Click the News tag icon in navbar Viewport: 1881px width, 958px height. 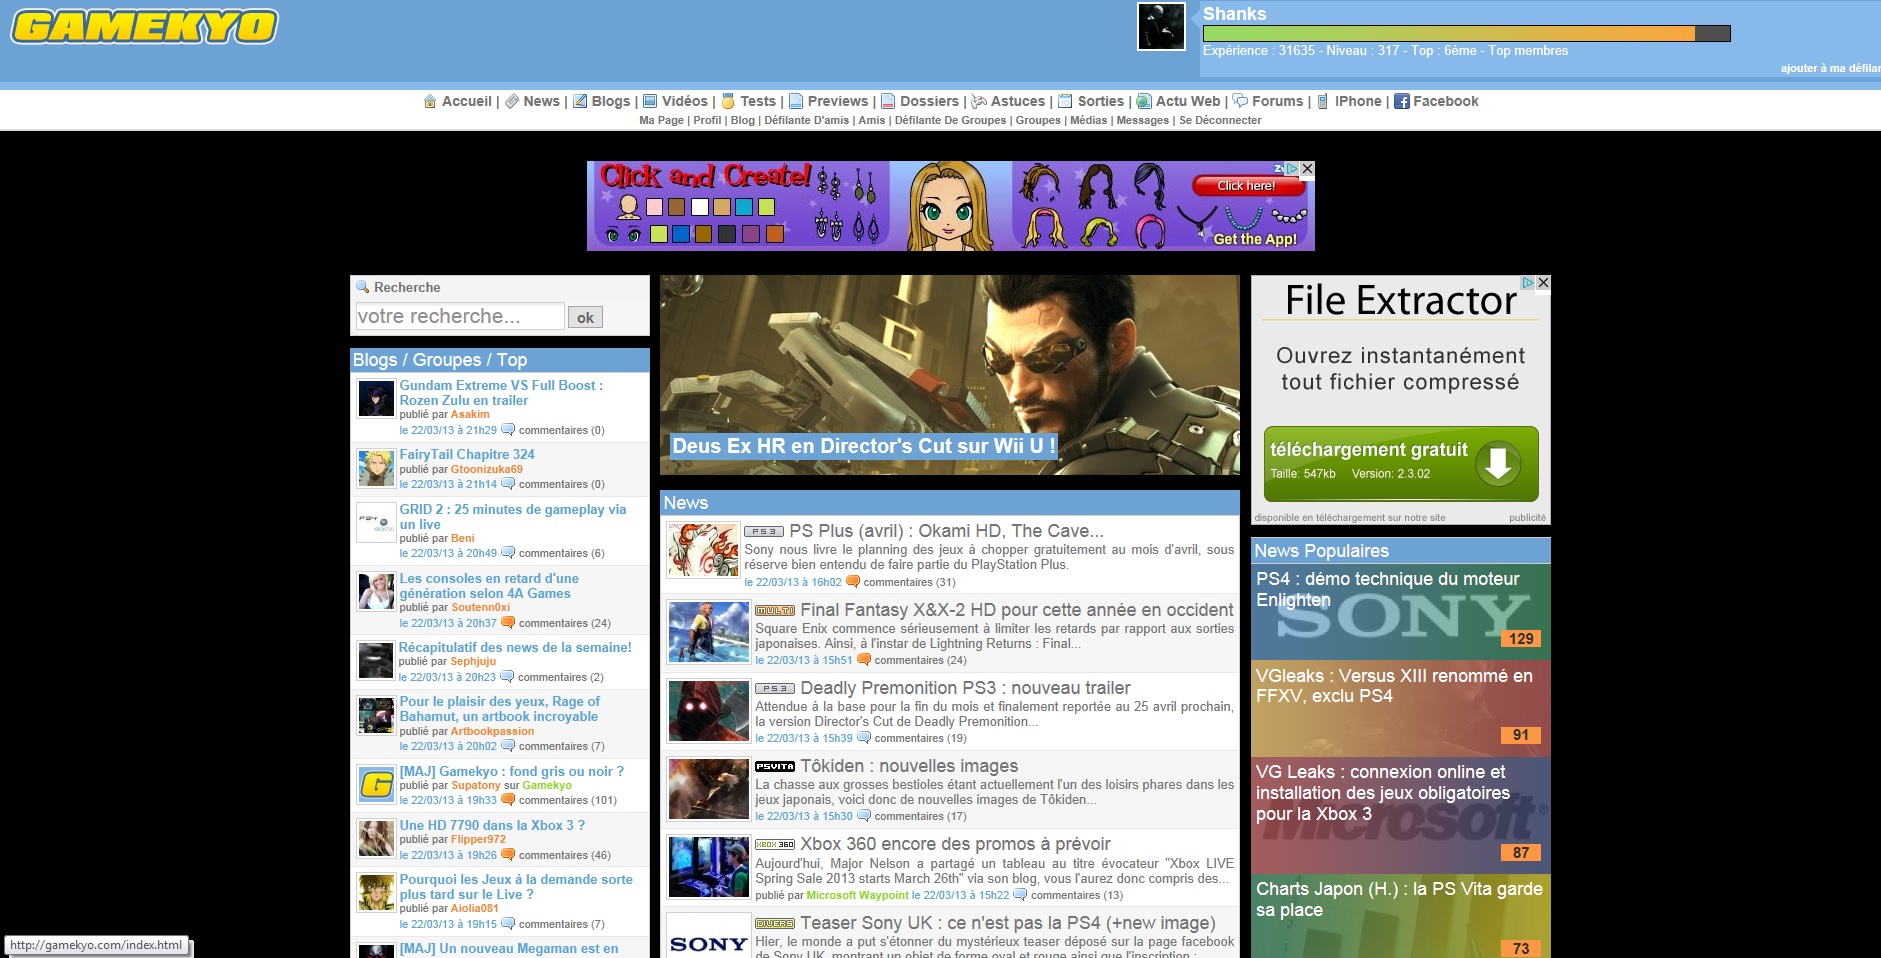pos(512,101)
